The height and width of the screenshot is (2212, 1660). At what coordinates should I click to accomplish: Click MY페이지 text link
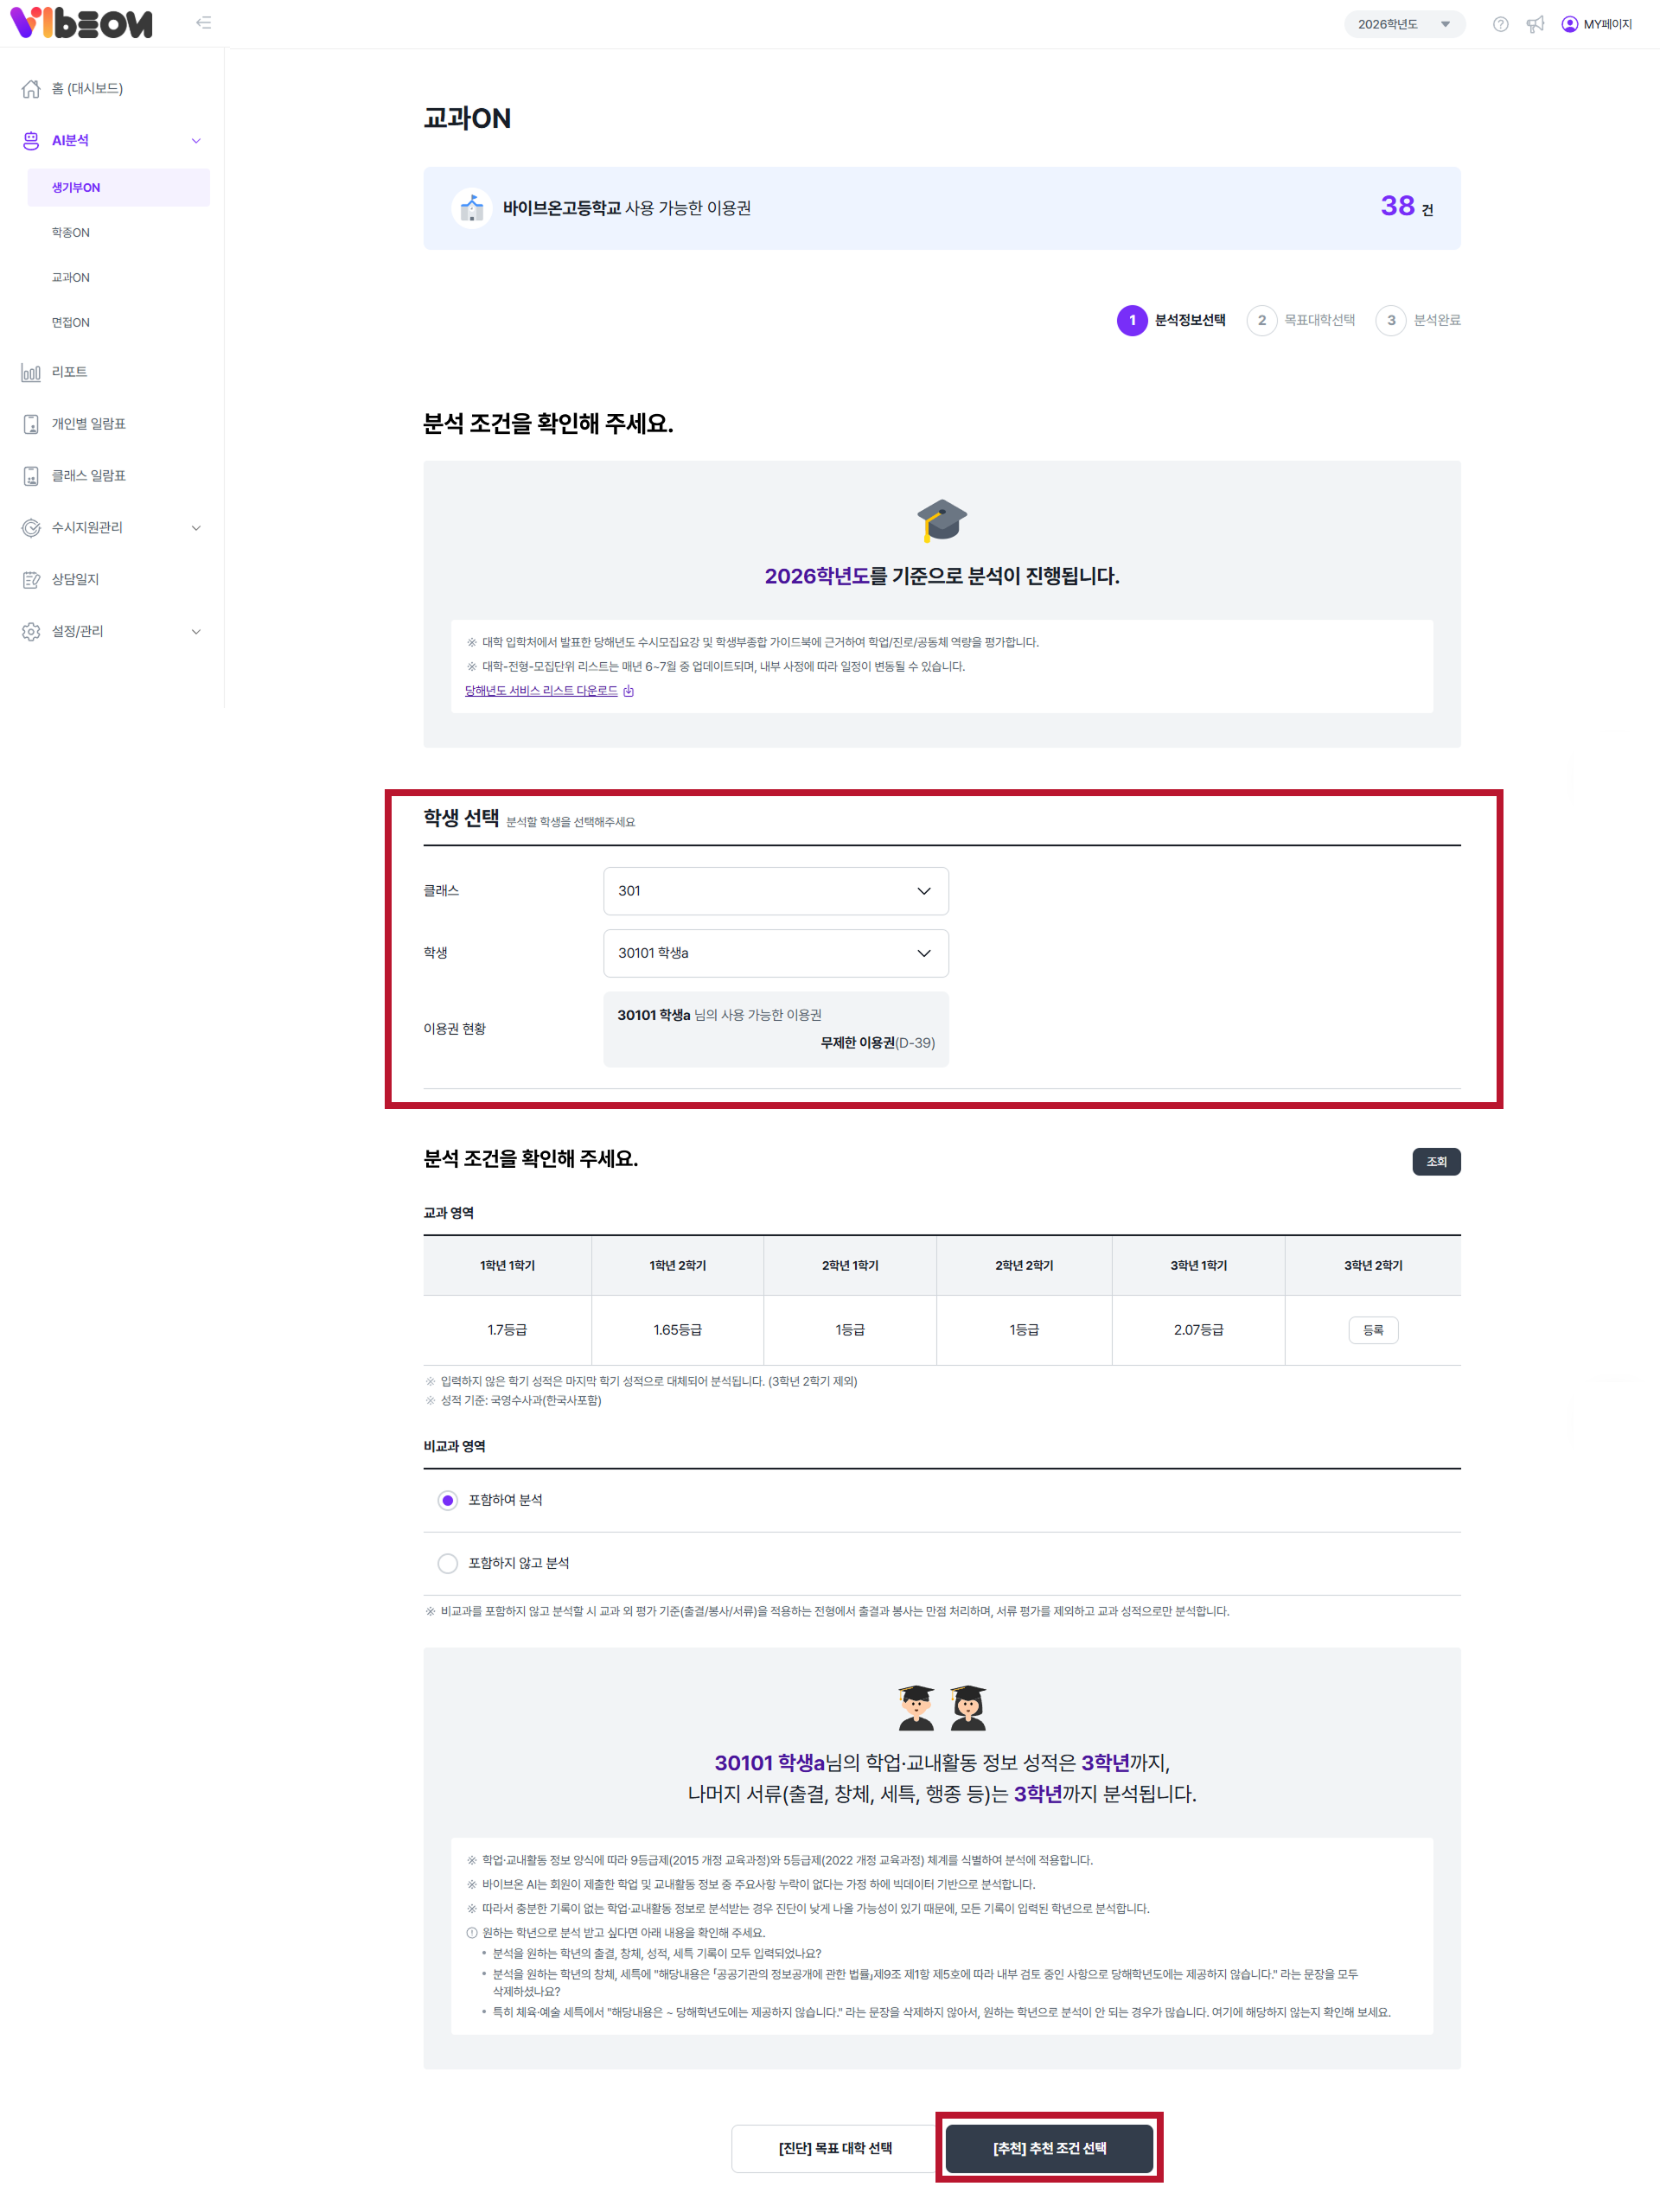(x=1607, y=24)
